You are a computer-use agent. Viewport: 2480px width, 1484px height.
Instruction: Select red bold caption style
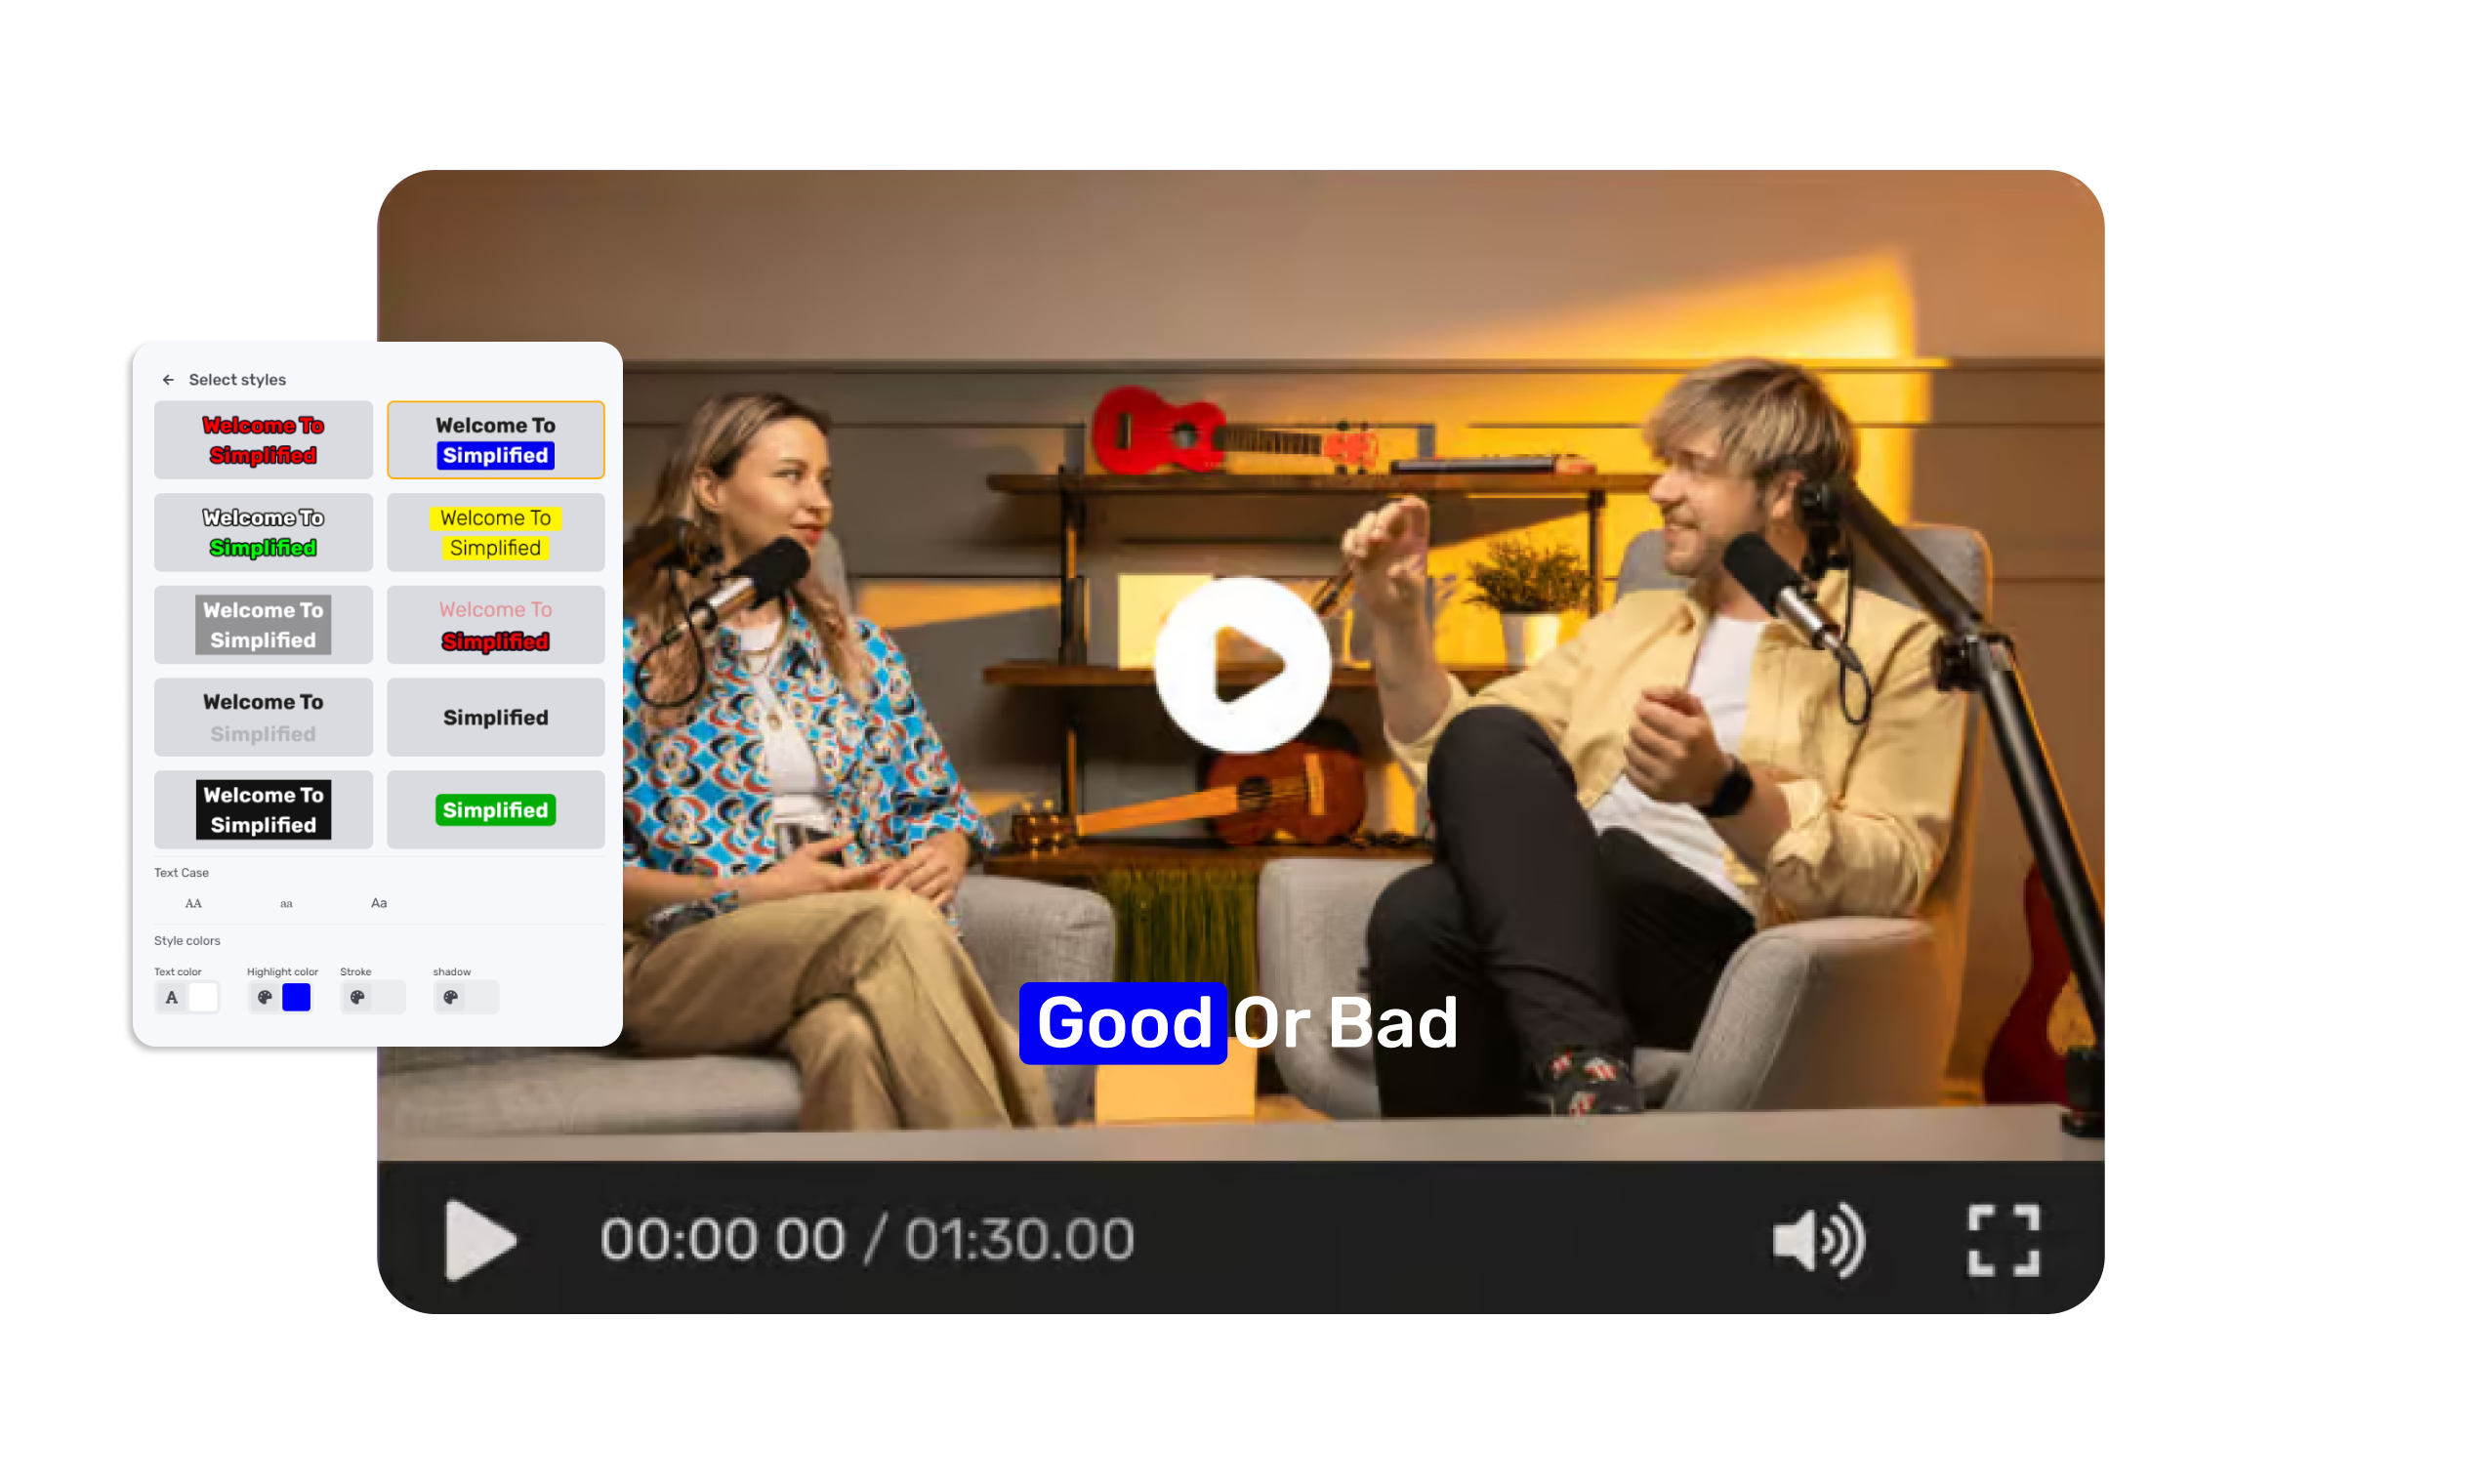(262, 440)
